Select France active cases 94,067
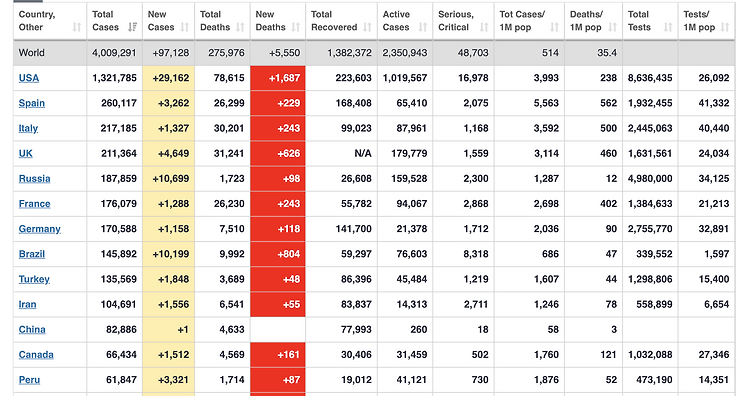This screenshot has width=750, height=396. pos(411,204)
